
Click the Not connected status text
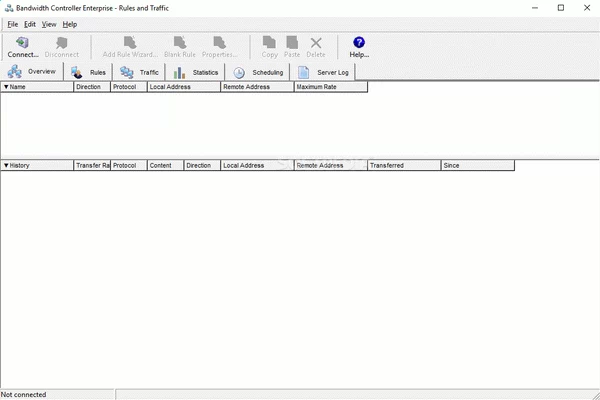click(23, 395)
